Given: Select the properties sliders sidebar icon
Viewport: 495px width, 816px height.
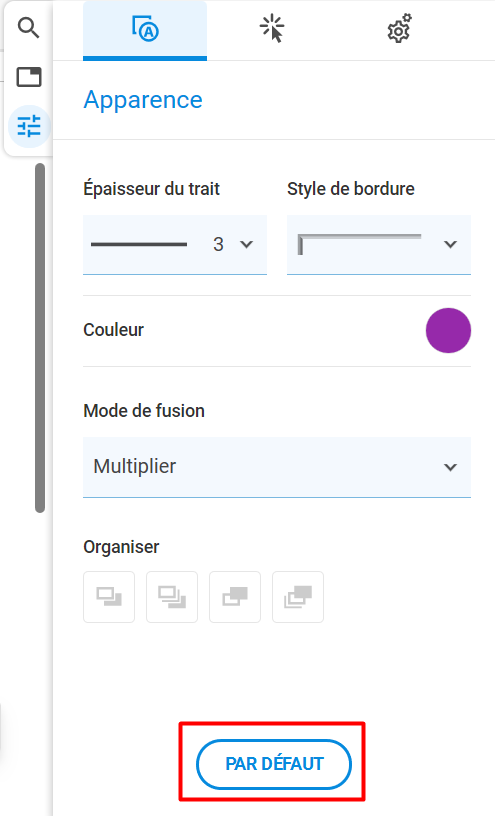Looking at the screenshot, I should coord(29,126).
